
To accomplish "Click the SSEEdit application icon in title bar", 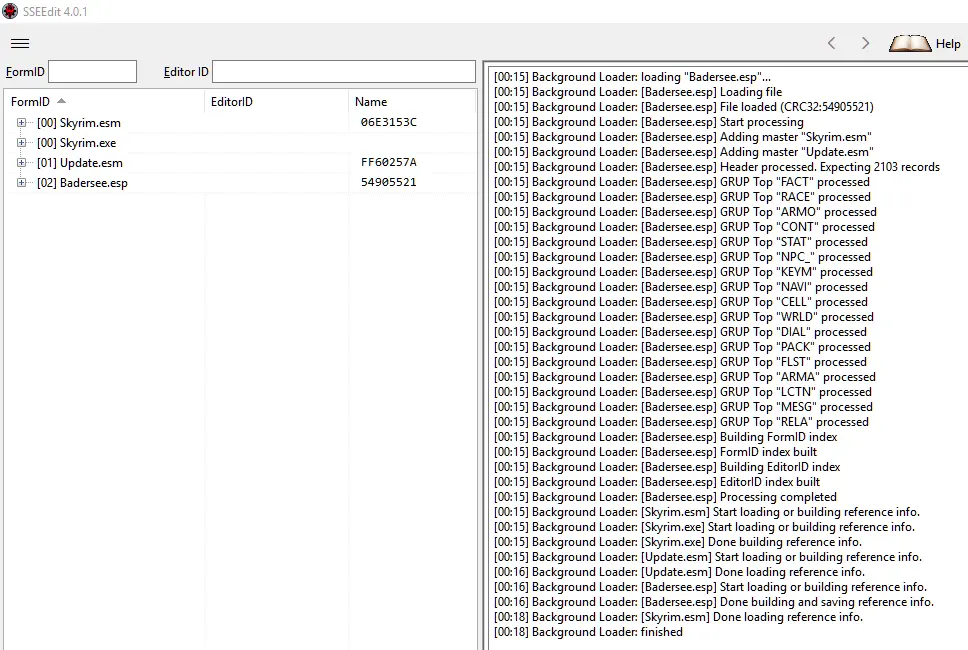I will click(x=10, y=10).
